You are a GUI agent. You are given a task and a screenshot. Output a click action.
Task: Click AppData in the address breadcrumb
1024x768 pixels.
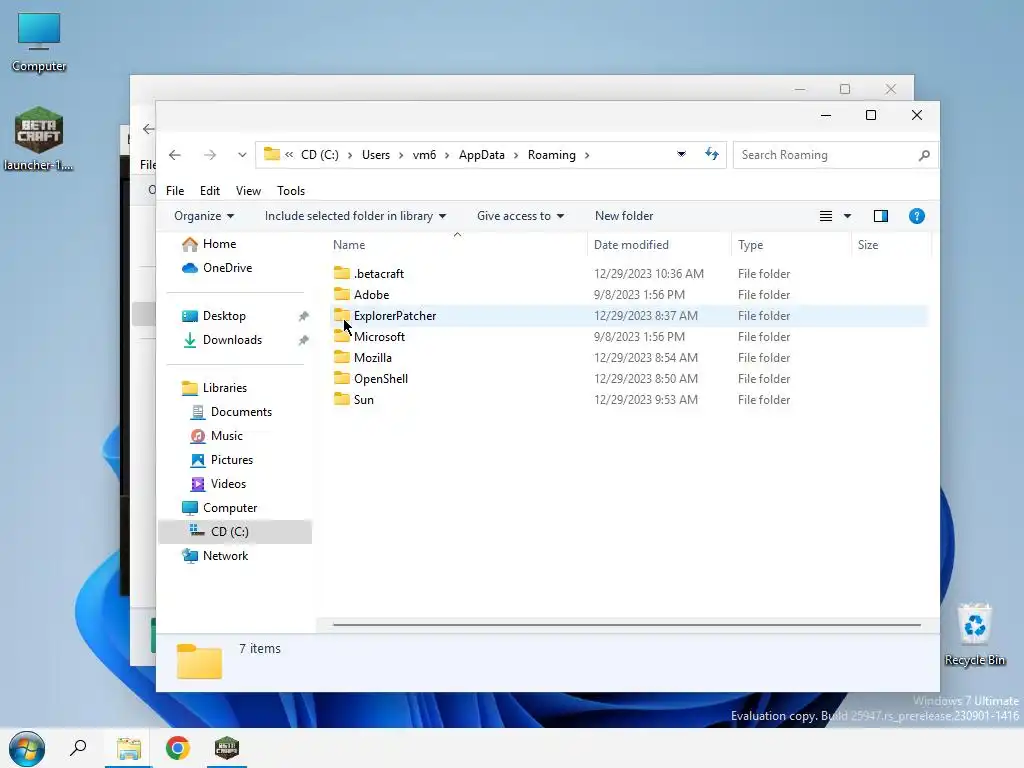click(x=481, y=155)
